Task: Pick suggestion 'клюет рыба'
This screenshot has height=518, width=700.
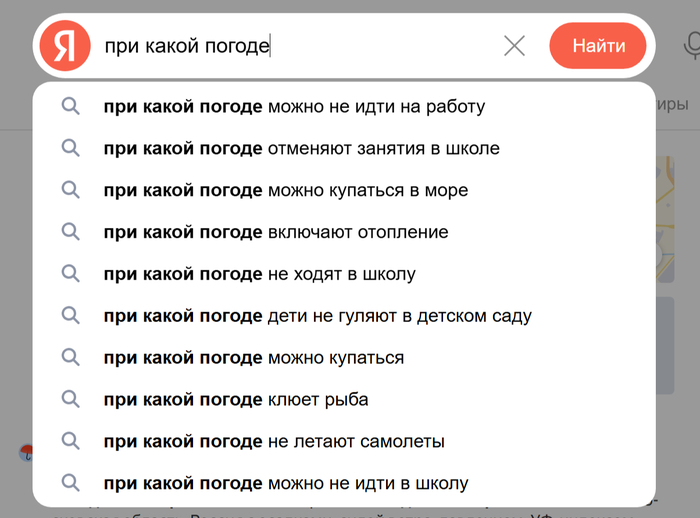Action: coord(236,400)
